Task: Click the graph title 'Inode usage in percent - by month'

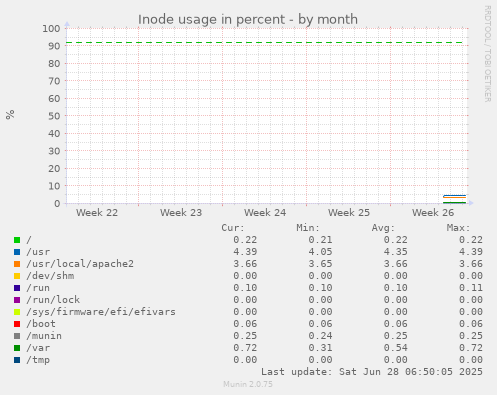Action: (x=248, y=20)
